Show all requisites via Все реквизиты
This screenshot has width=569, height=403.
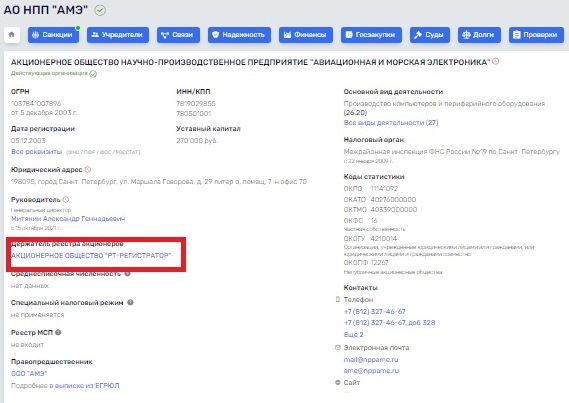click(37, 152)
